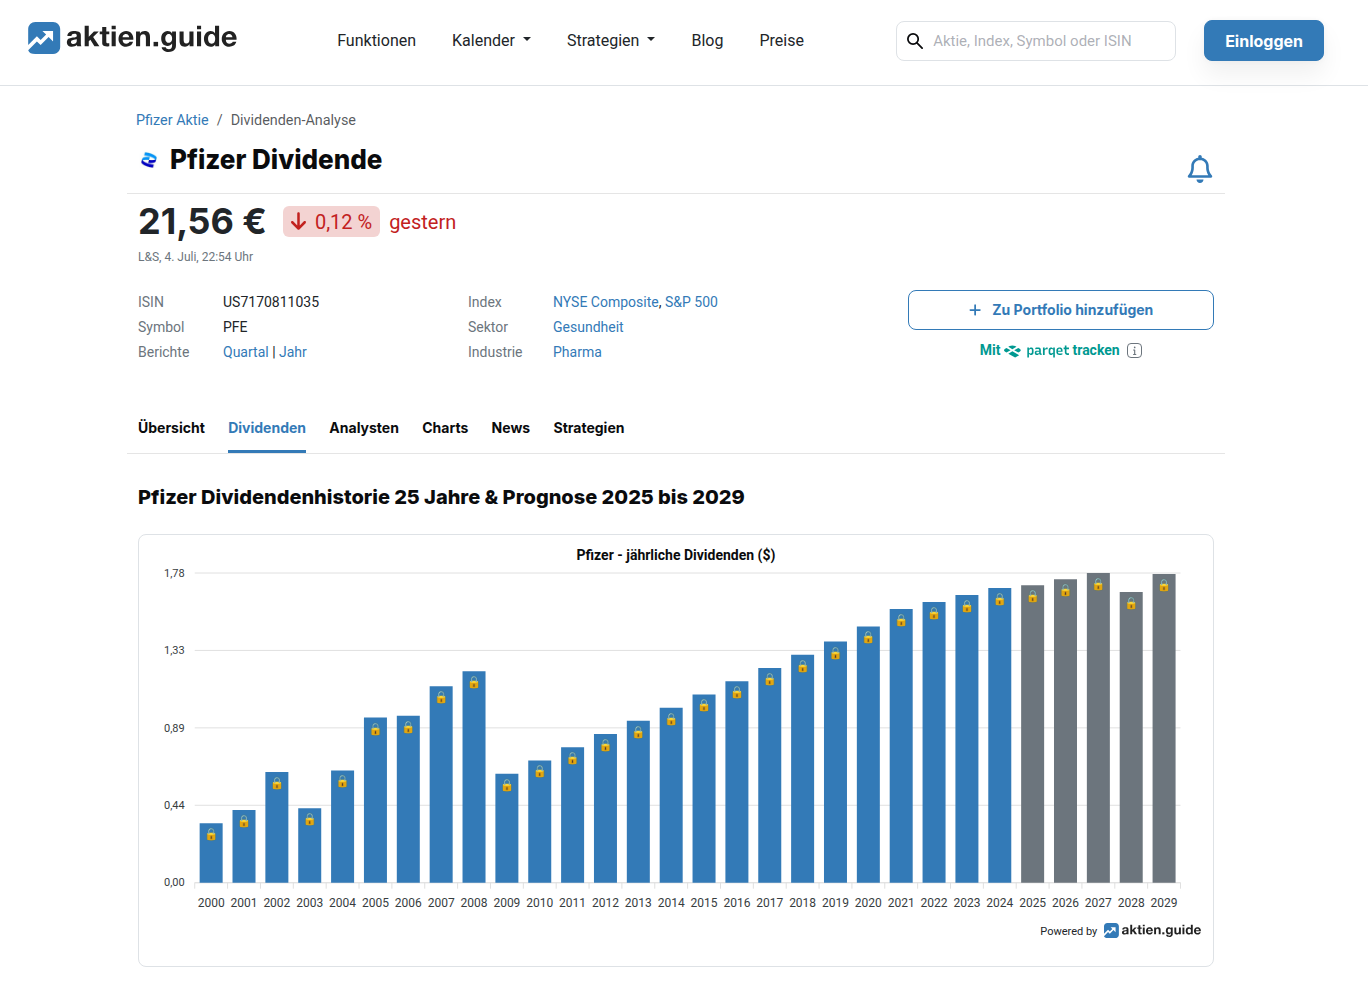Screen dimensions: 1368x986
Task: Open the Jahr reports link
Action: (x=293, y=352)
